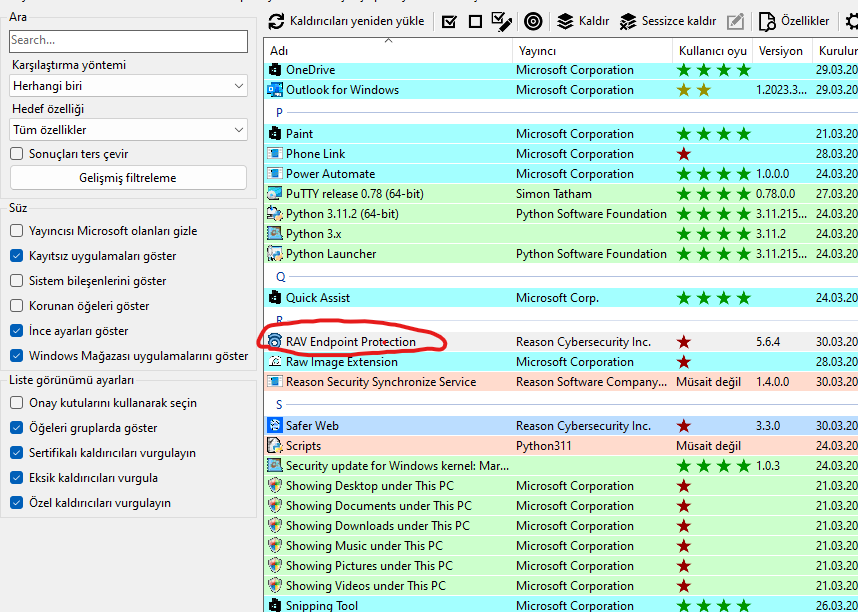The height and width of the screenshot is (612, 858).
Task: Click the Phone Link app icon
Action: (x=275, y=154)
